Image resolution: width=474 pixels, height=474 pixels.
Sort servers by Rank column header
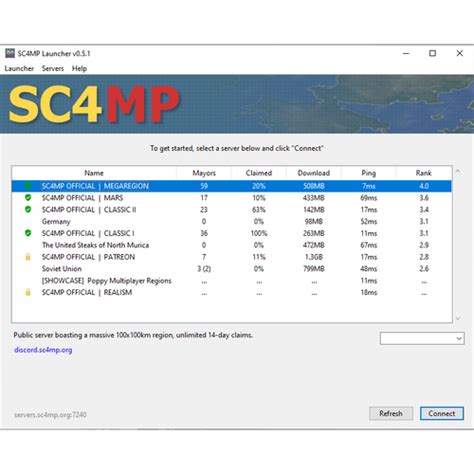click(x=424, y=173)
